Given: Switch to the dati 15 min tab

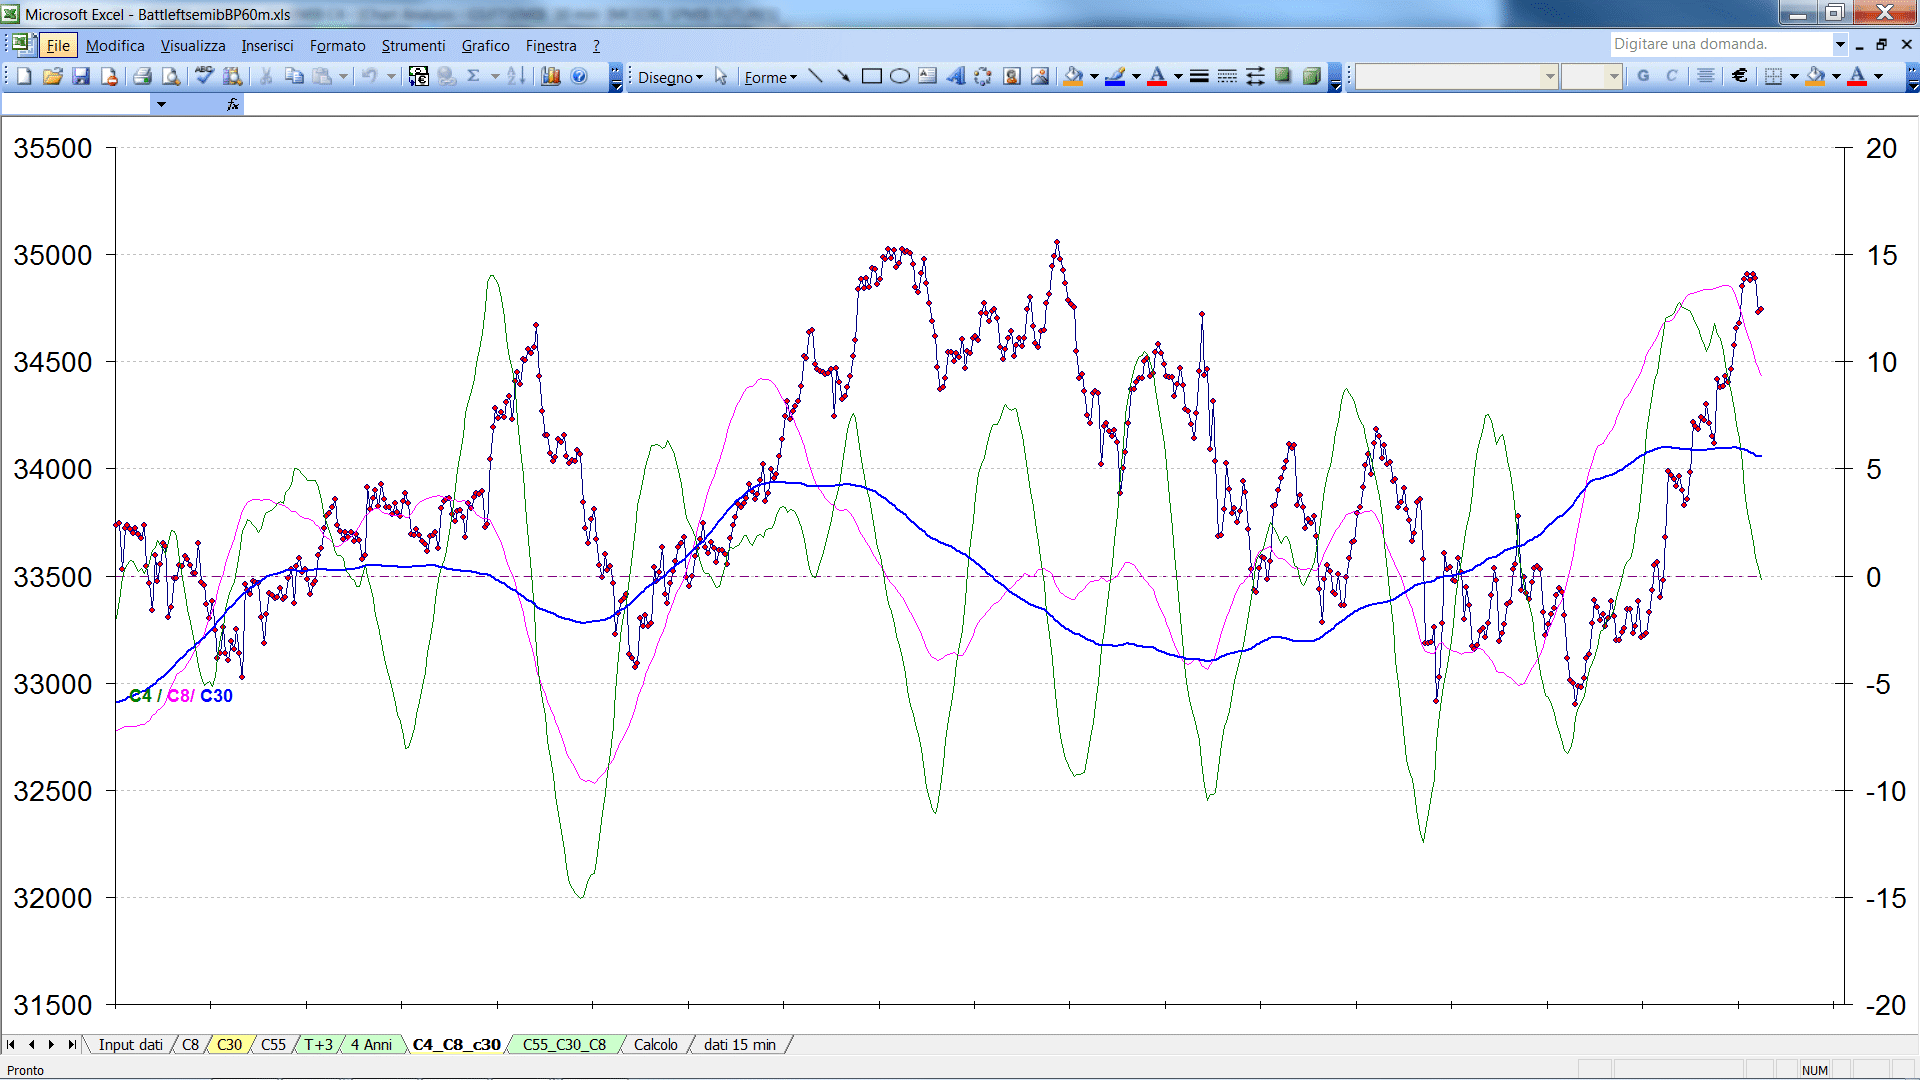Looking at the screenshot, I should click(740, 1044).
